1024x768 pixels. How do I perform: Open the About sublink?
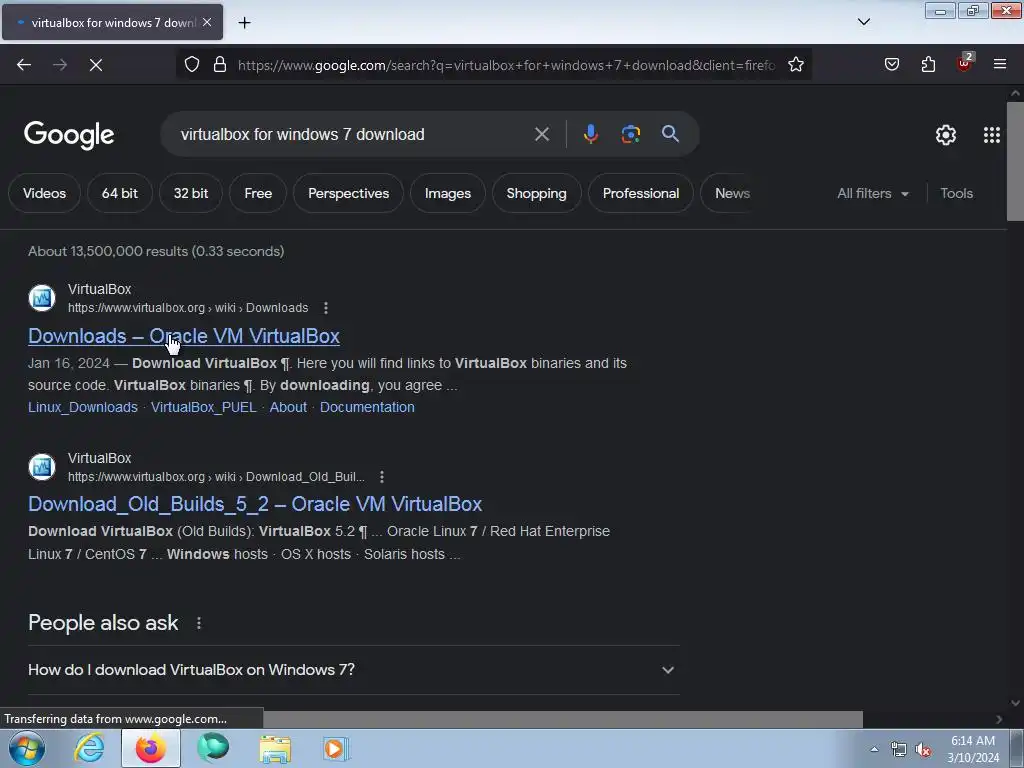click(288, 407)
